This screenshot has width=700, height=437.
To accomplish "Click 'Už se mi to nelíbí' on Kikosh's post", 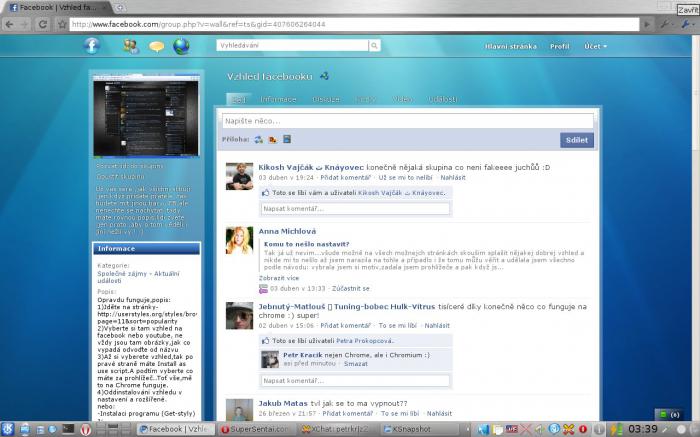I will 405,177.
